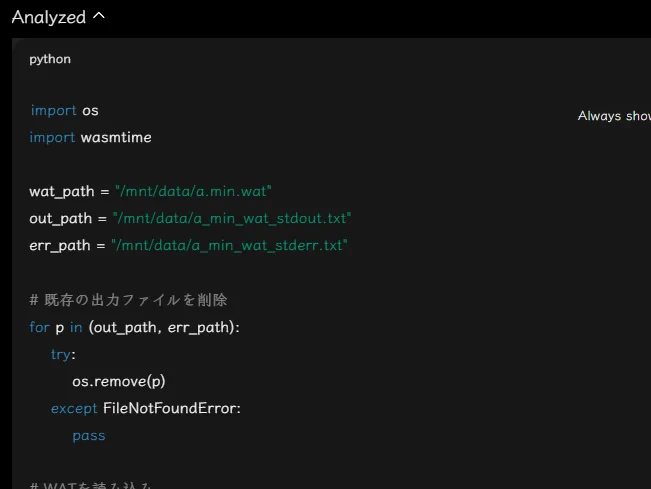Click the os.remove(p) call
The width and height of the screenshot is (651, 489).
coord(119,381)
